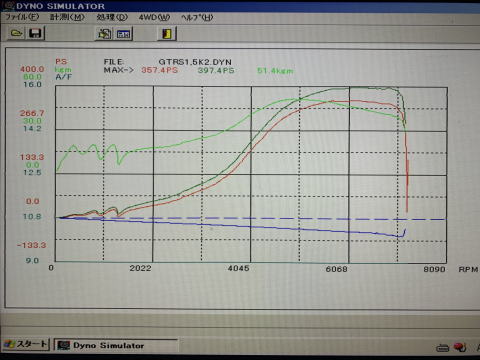Click the -133.3 axis value
The width and height of the screenshot is (480, 360).
pyautogui.click(x=32, y=245)
